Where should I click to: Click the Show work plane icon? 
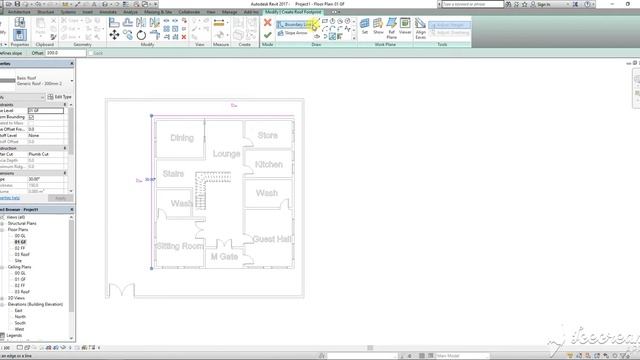click(x=378, y=26)
